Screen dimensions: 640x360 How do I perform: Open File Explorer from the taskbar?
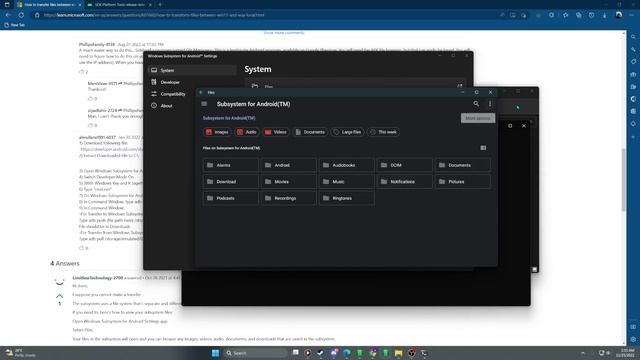coord(398,353)
